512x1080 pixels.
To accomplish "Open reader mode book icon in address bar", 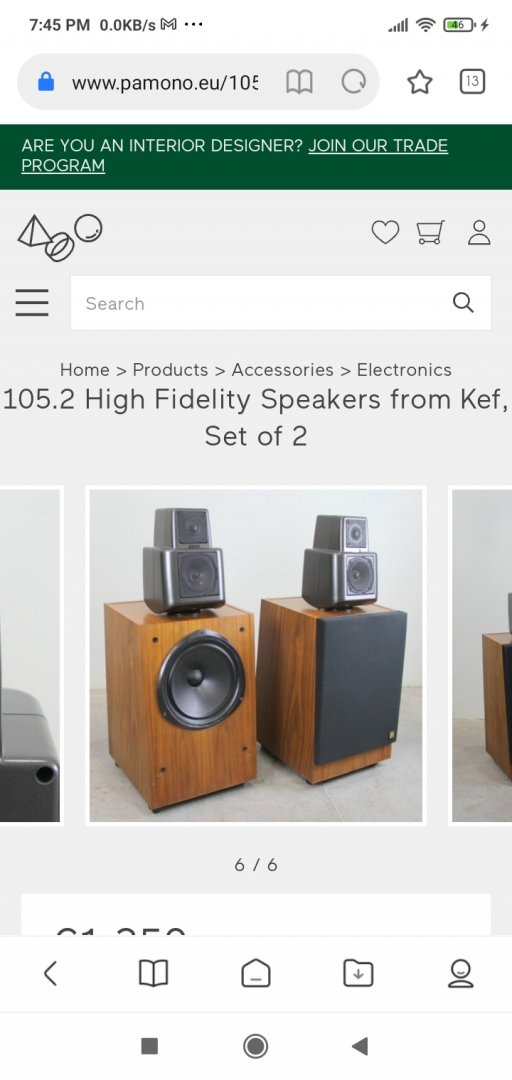I will pyautogui.click(x=299, y=83).
